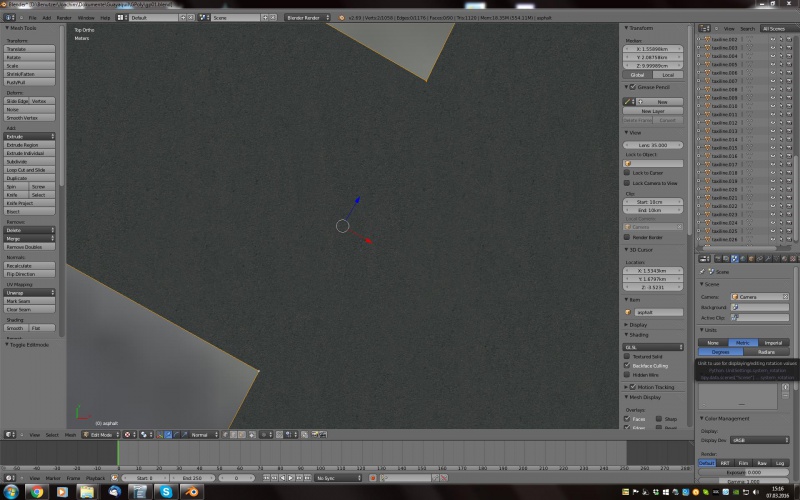Enable Lock Camera to View checkbox
Viewport: 800px width, 500px height.
point(627,183)
